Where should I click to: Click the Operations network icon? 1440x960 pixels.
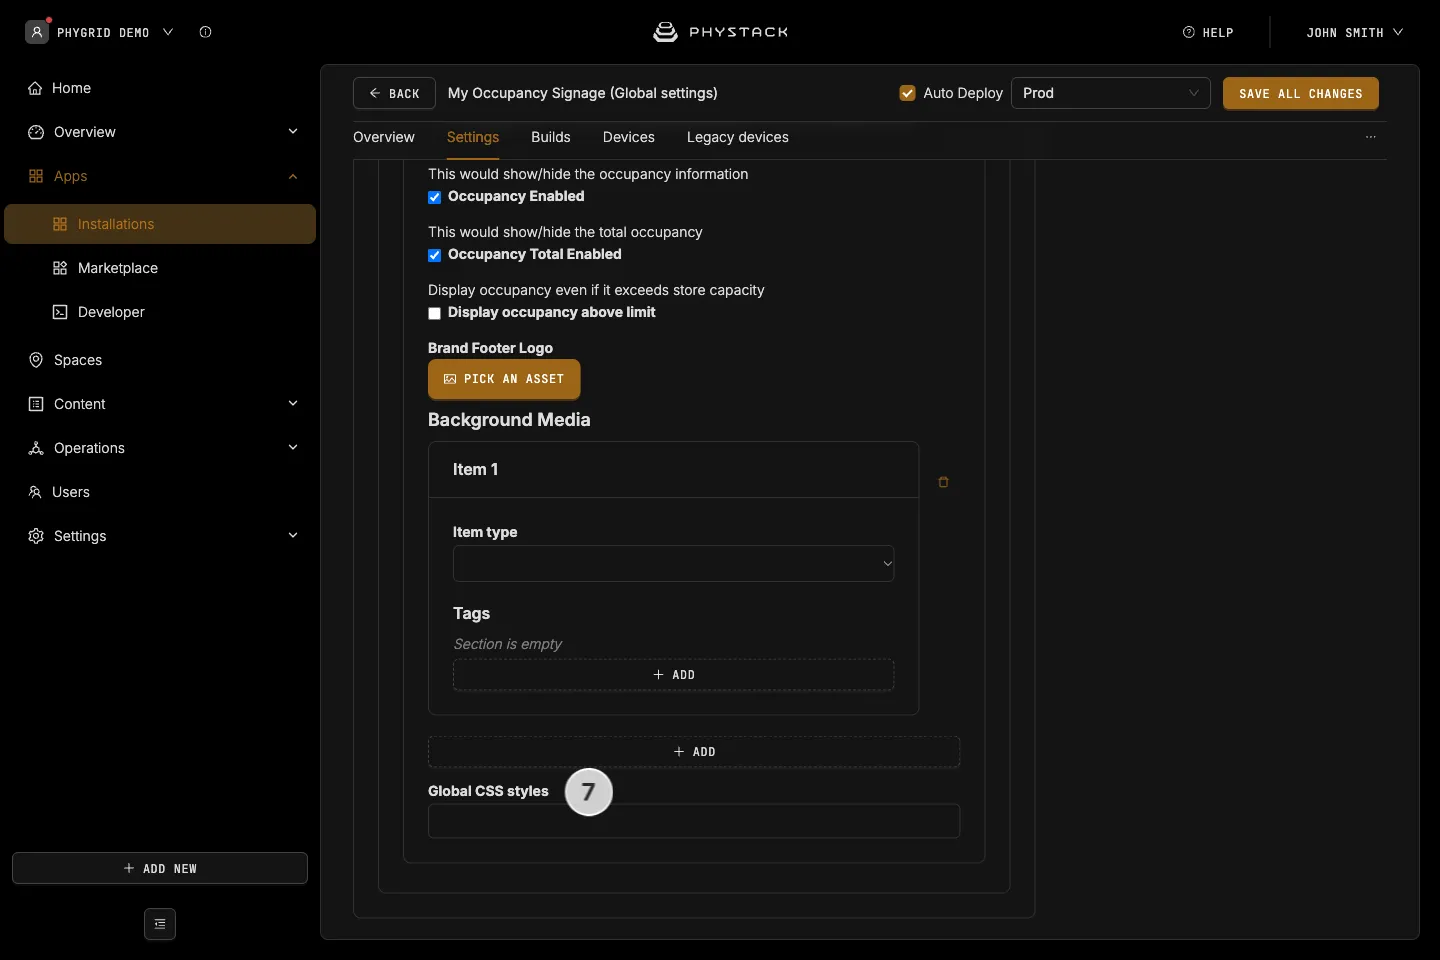(x=36, y=448)
